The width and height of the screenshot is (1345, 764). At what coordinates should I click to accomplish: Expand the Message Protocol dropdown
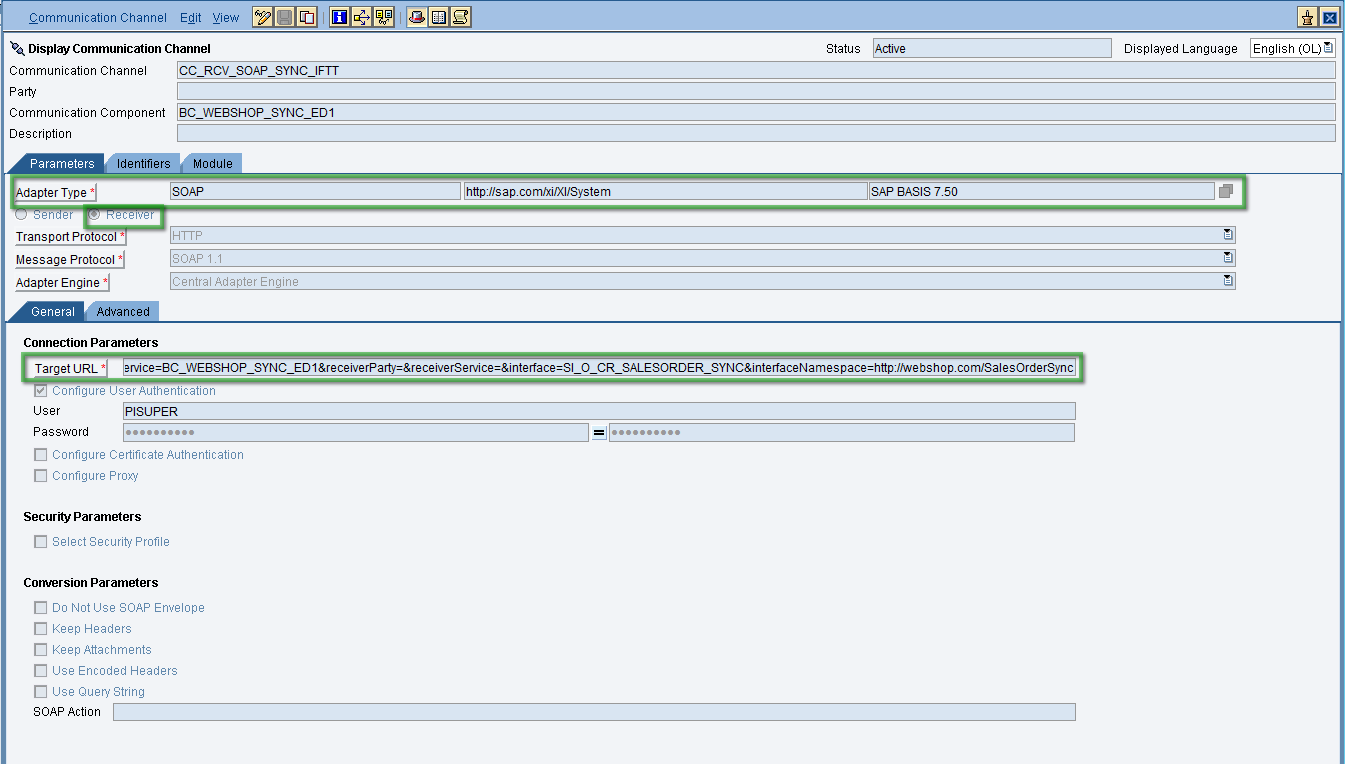tap(1228, 259)
